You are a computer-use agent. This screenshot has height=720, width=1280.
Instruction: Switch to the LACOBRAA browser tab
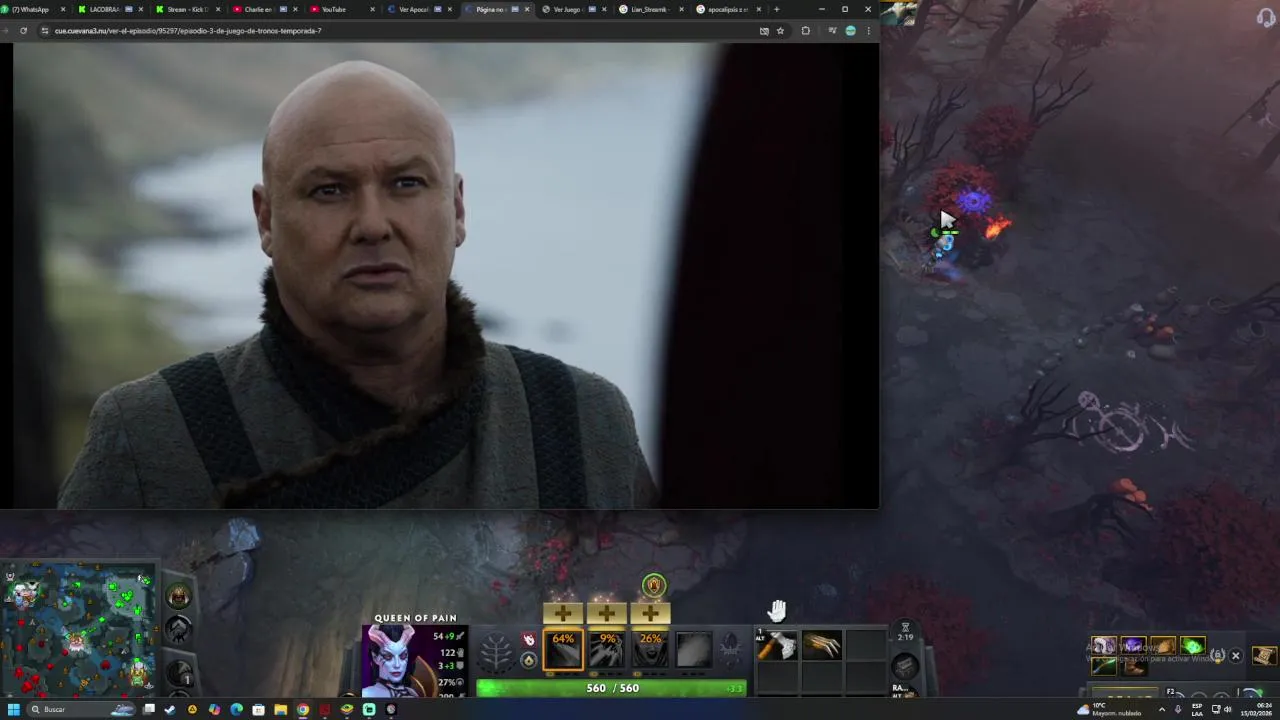(112, 9)
